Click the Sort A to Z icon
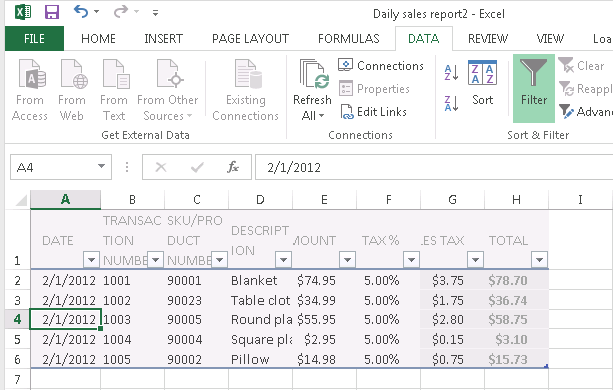Screen dimensions: 613x390 point(451,73)
